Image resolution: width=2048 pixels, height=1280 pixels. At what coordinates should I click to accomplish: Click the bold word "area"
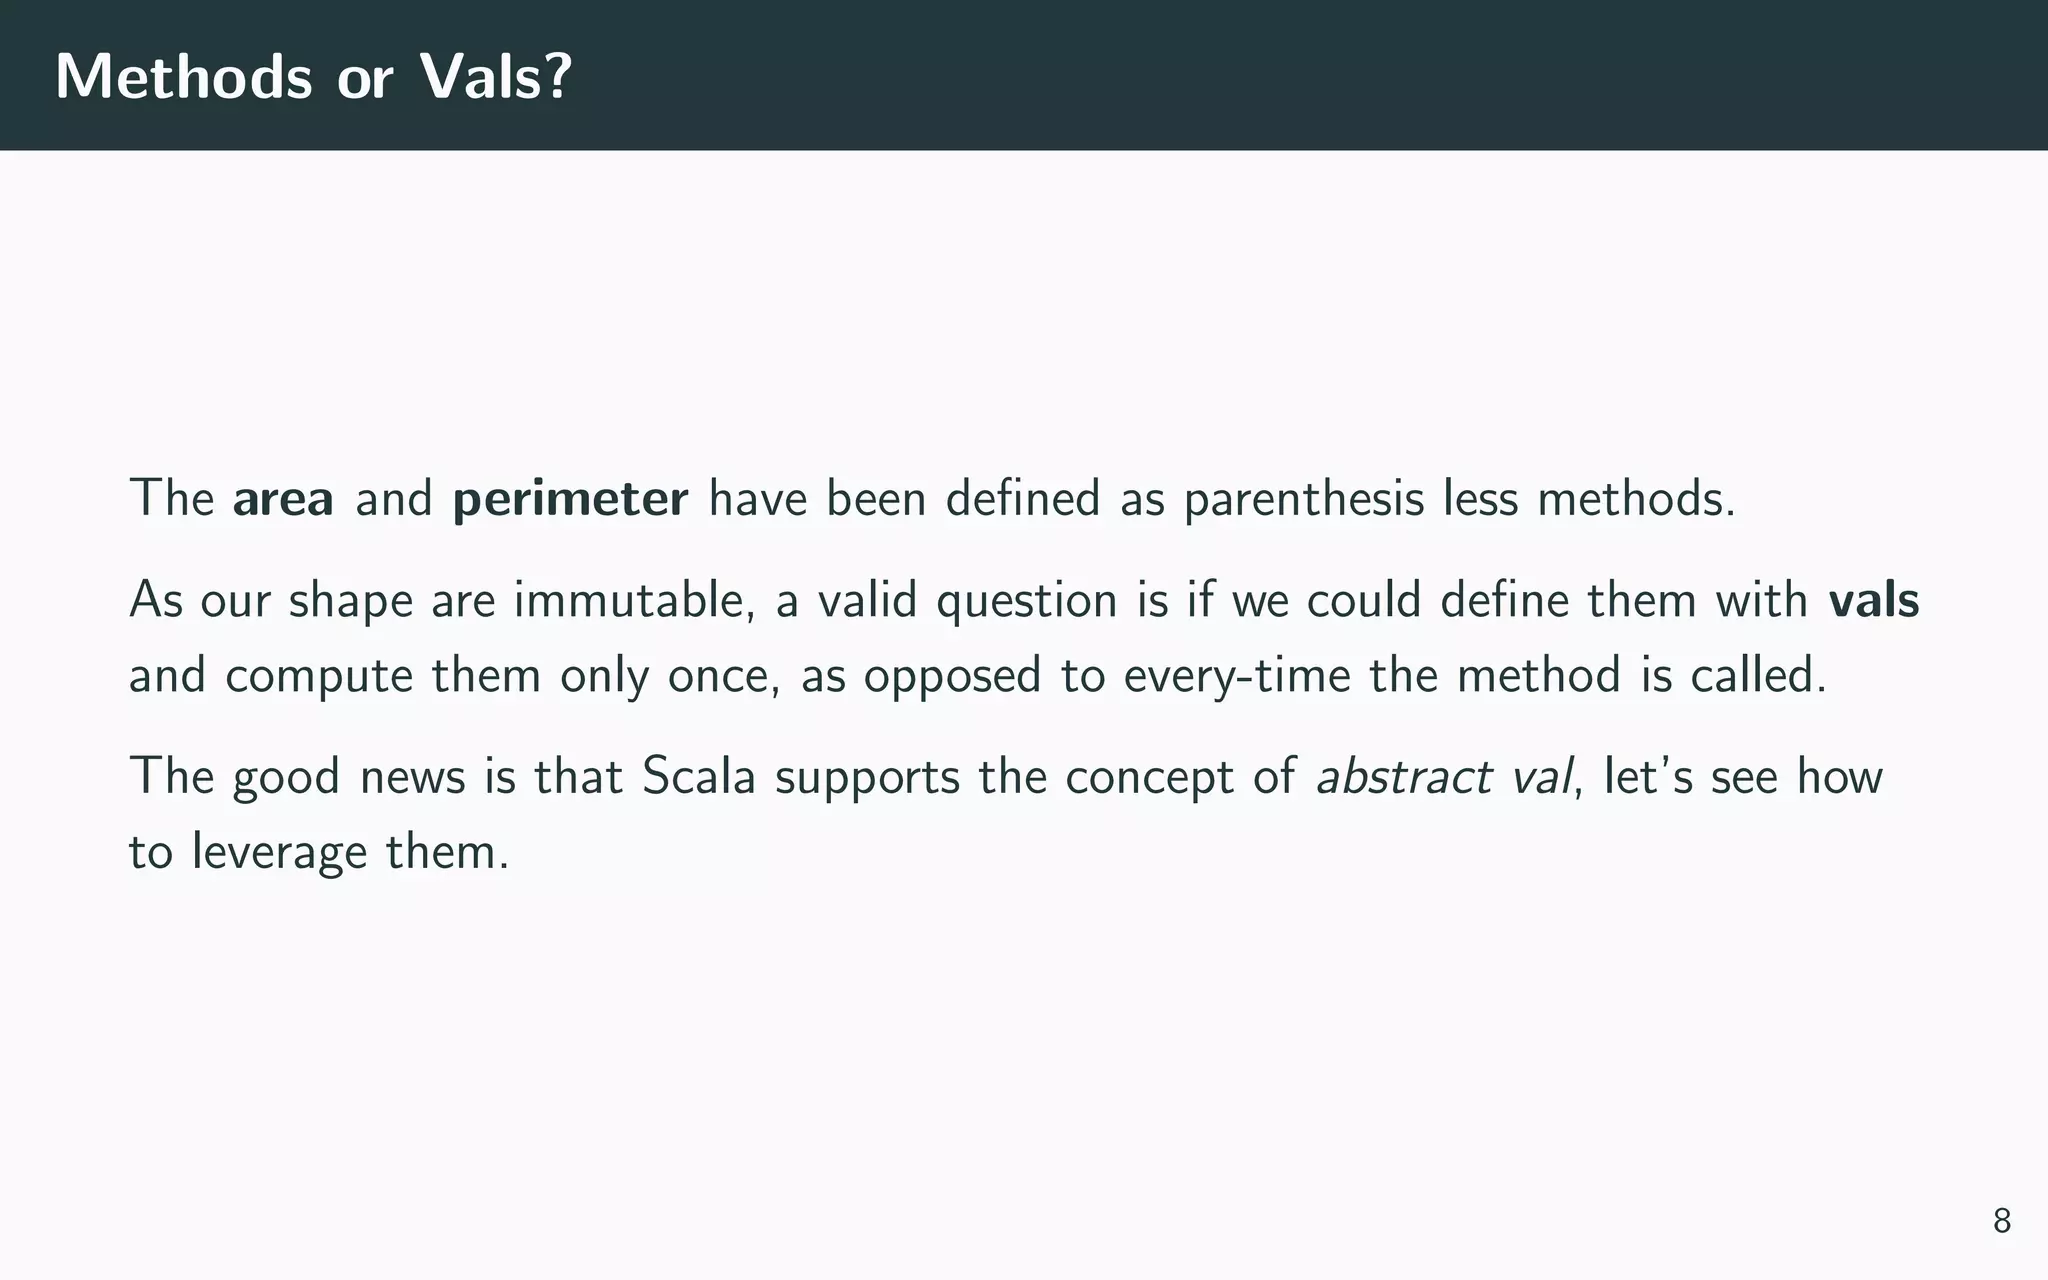coord(283,498)
